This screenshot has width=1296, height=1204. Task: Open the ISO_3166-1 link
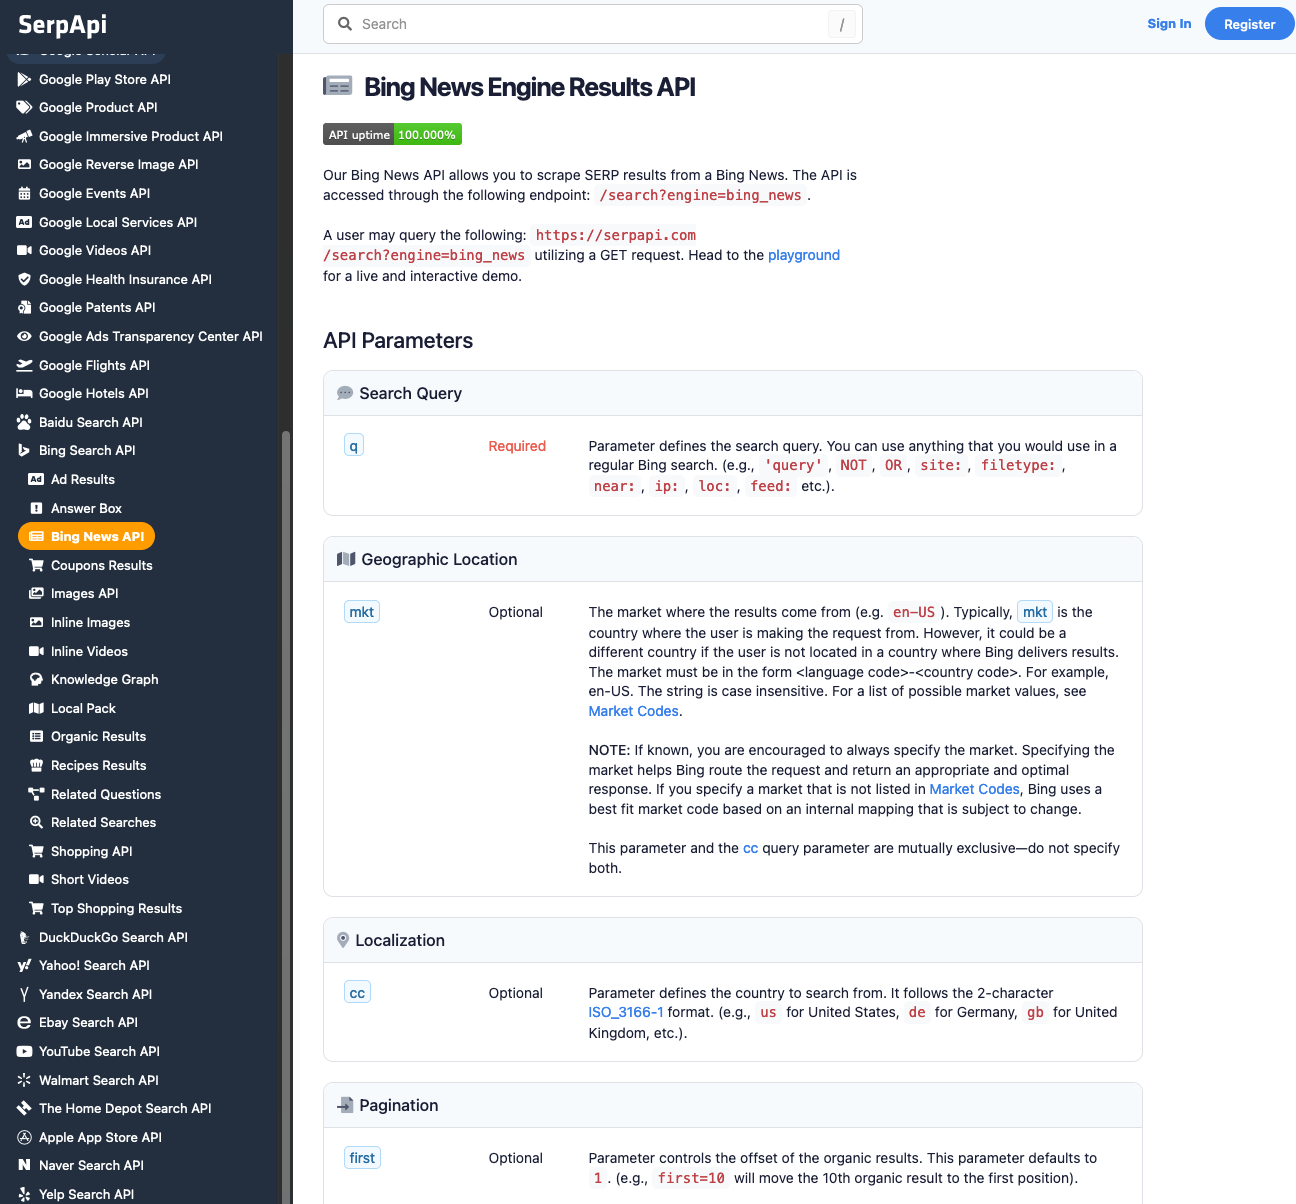pyautogui.click(x=626, y=1012)
